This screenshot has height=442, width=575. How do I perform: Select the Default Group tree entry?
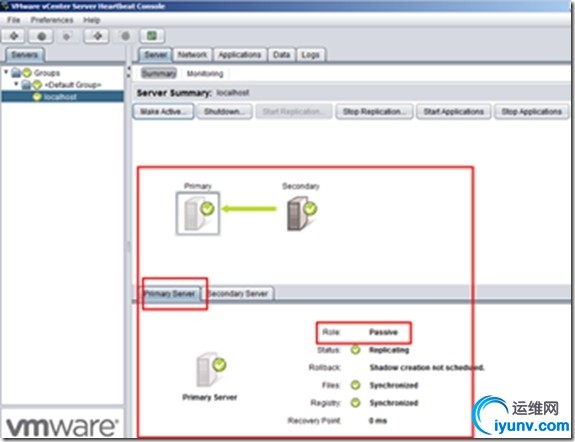coord(73,85)
